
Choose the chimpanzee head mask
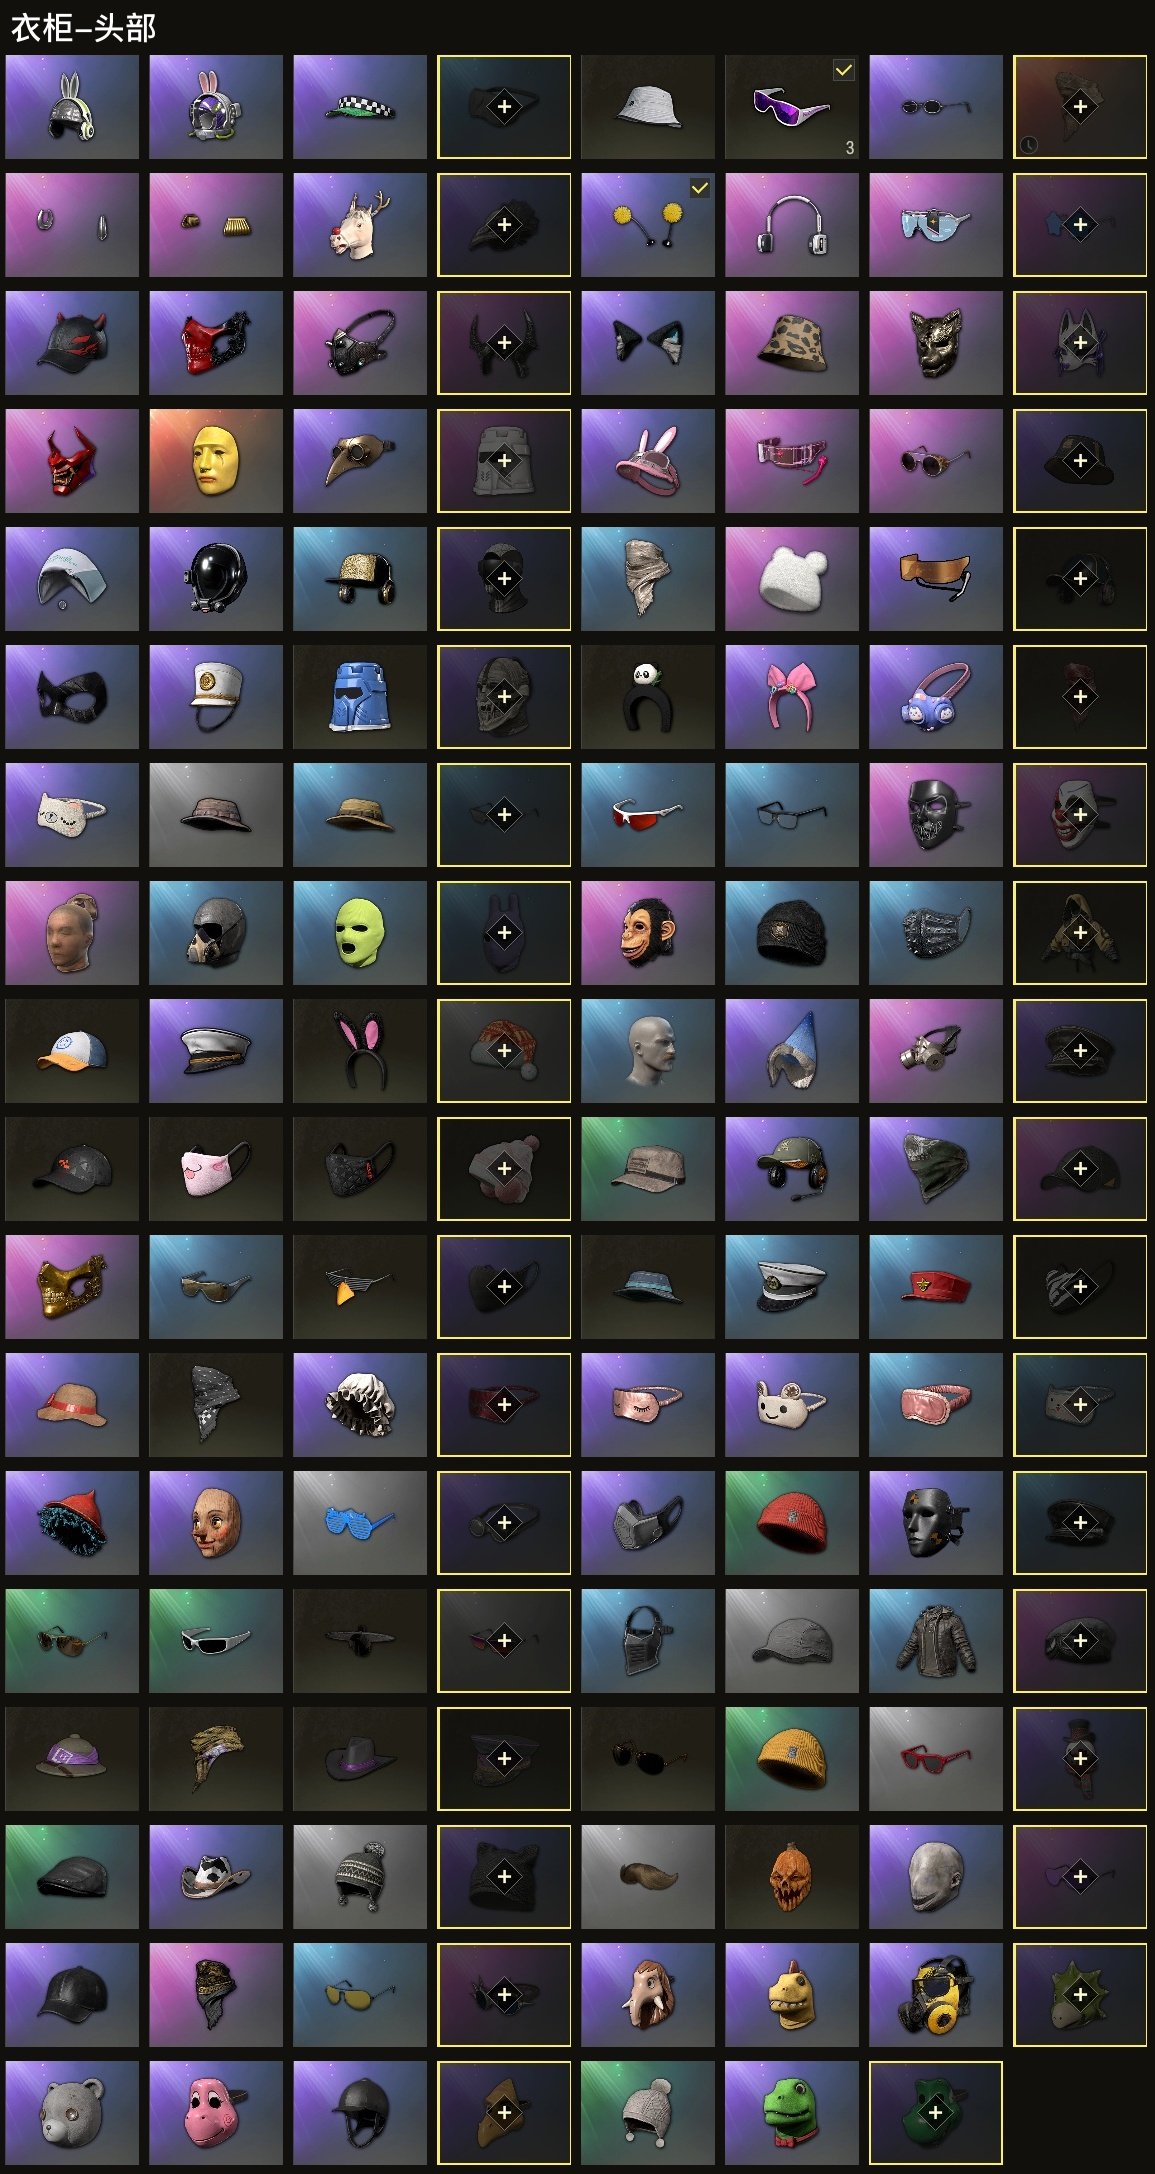(648, 933)
